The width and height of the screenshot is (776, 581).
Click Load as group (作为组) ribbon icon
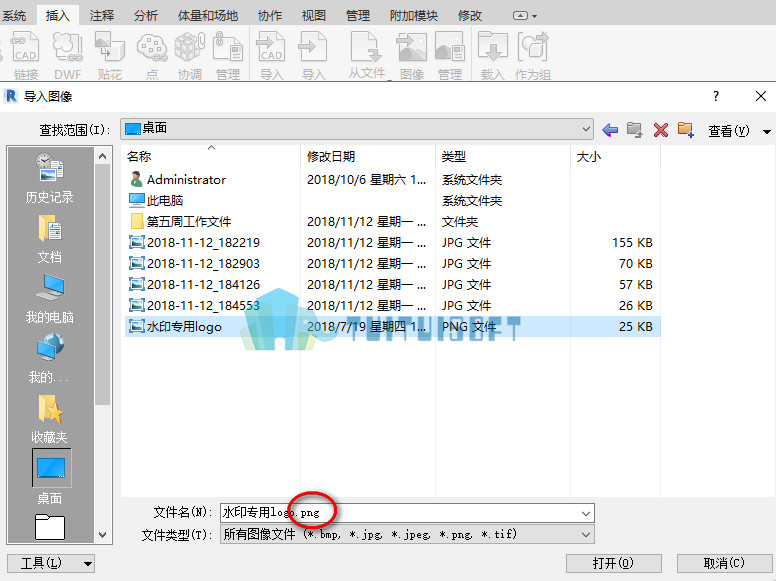[533, 47]
